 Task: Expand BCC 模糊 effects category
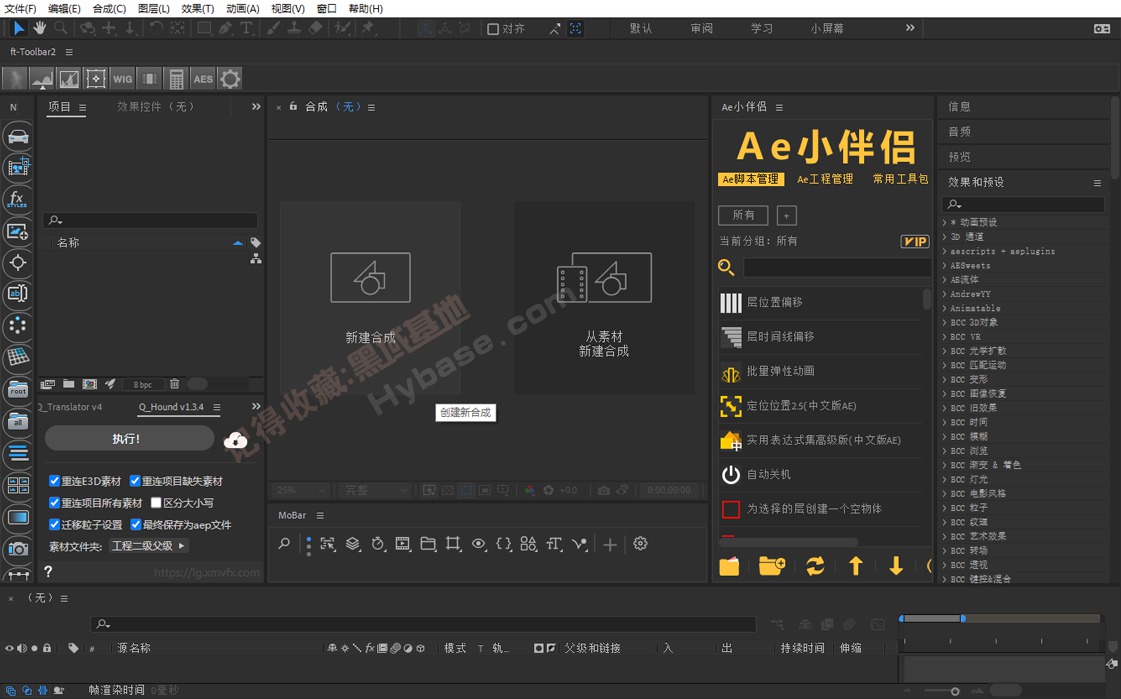(x=944, y=436)
